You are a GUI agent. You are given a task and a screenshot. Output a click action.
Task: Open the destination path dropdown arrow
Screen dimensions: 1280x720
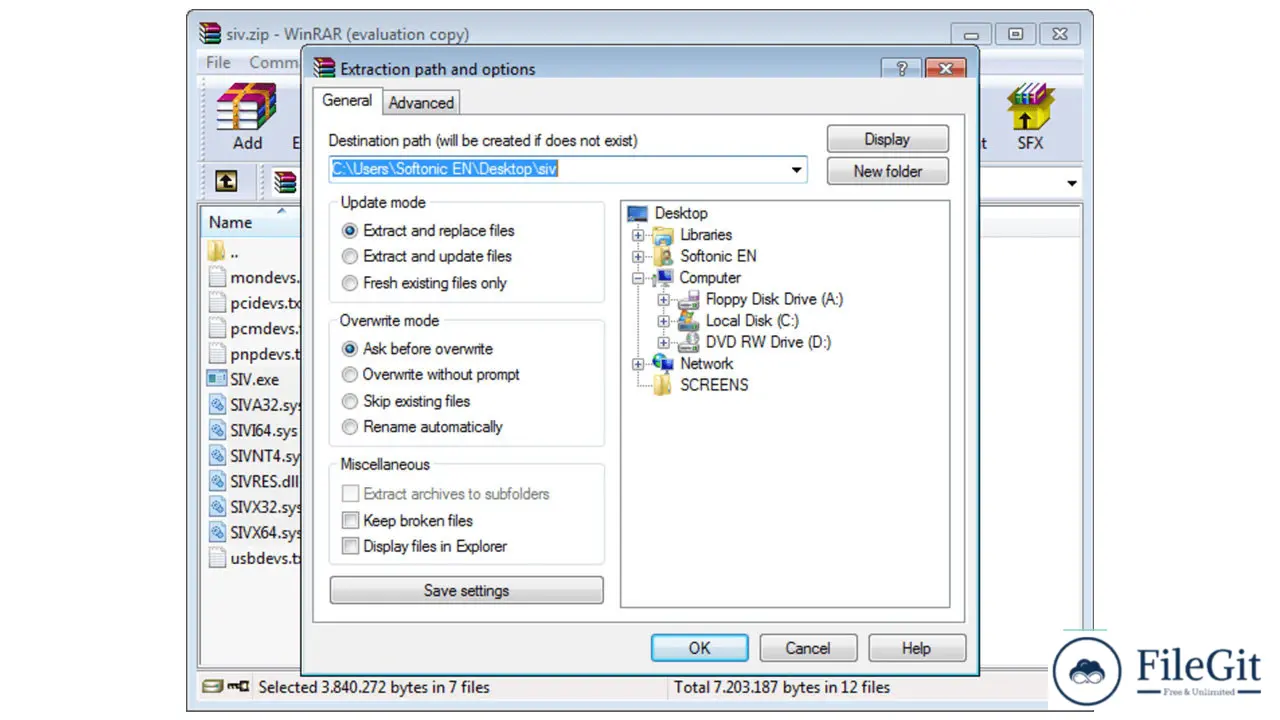point(797,169)
